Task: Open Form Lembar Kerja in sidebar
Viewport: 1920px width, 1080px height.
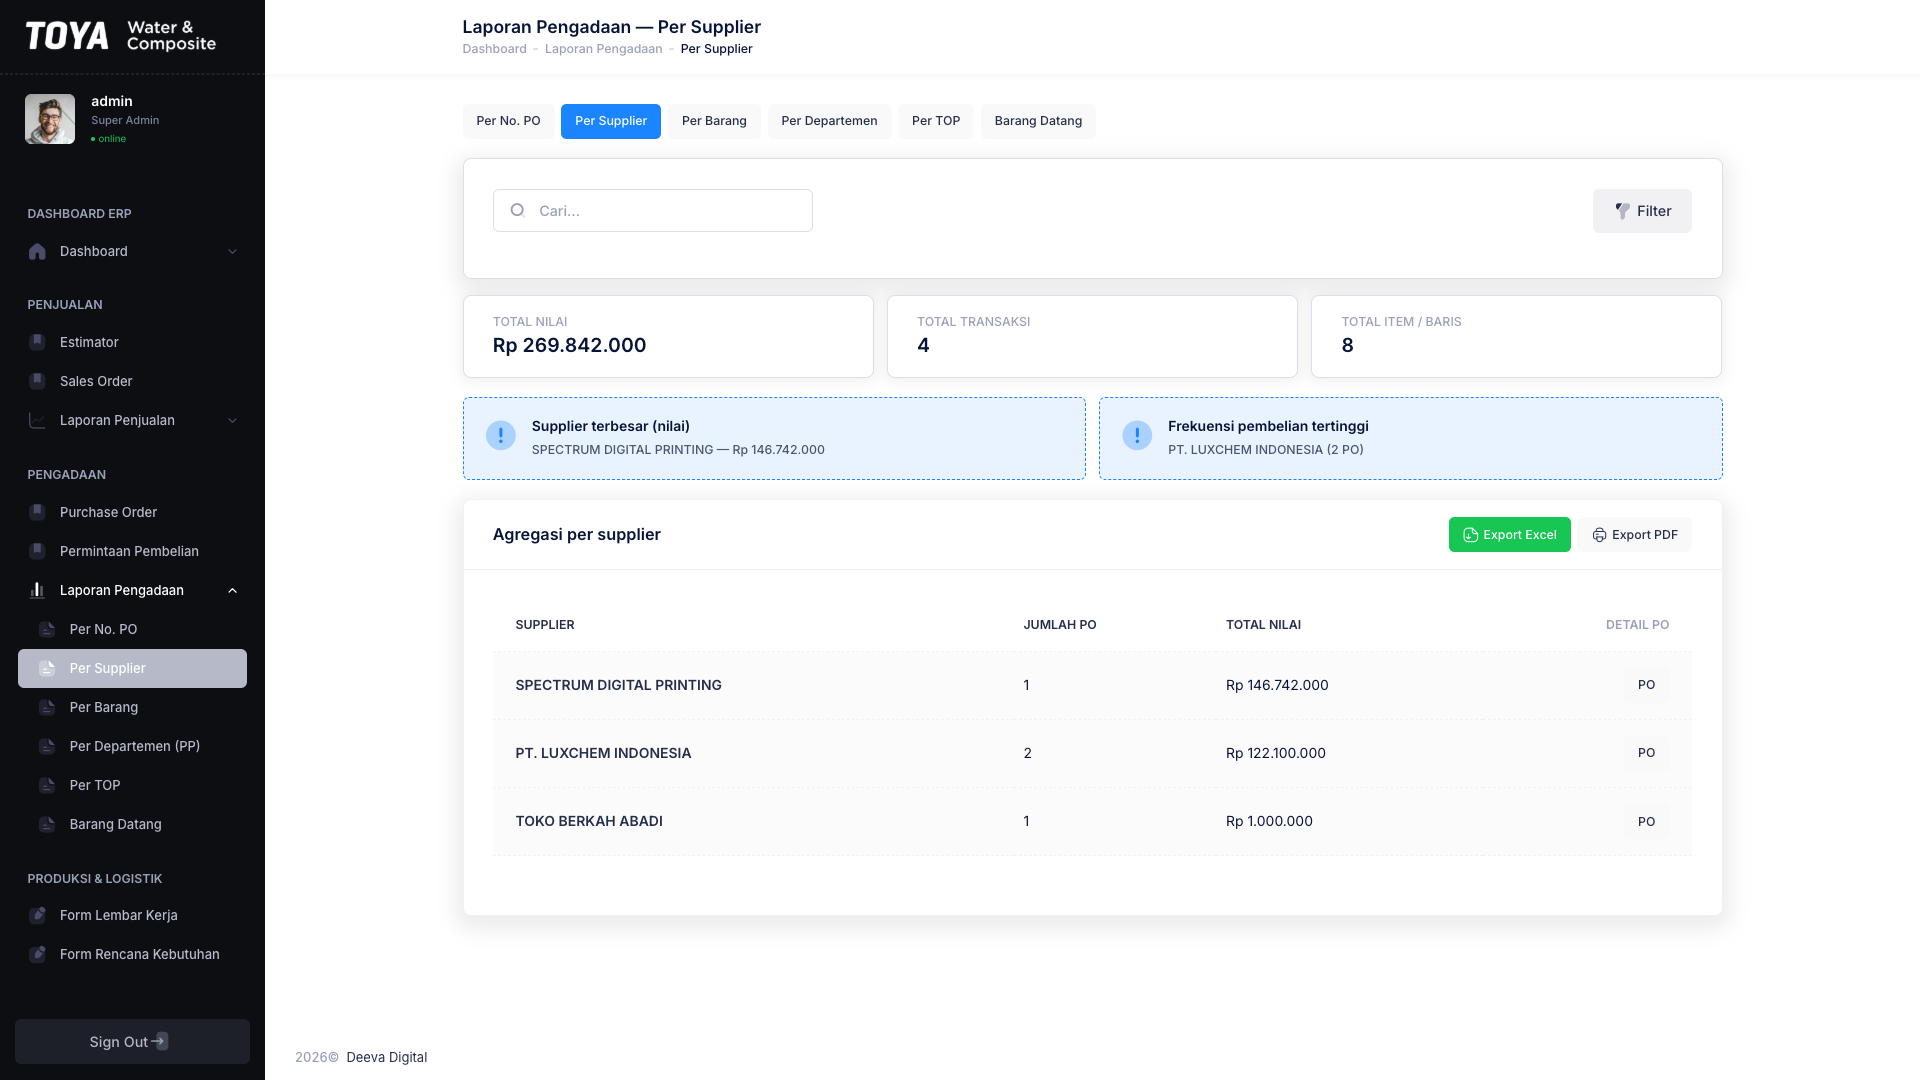Action: pos(132,915)
